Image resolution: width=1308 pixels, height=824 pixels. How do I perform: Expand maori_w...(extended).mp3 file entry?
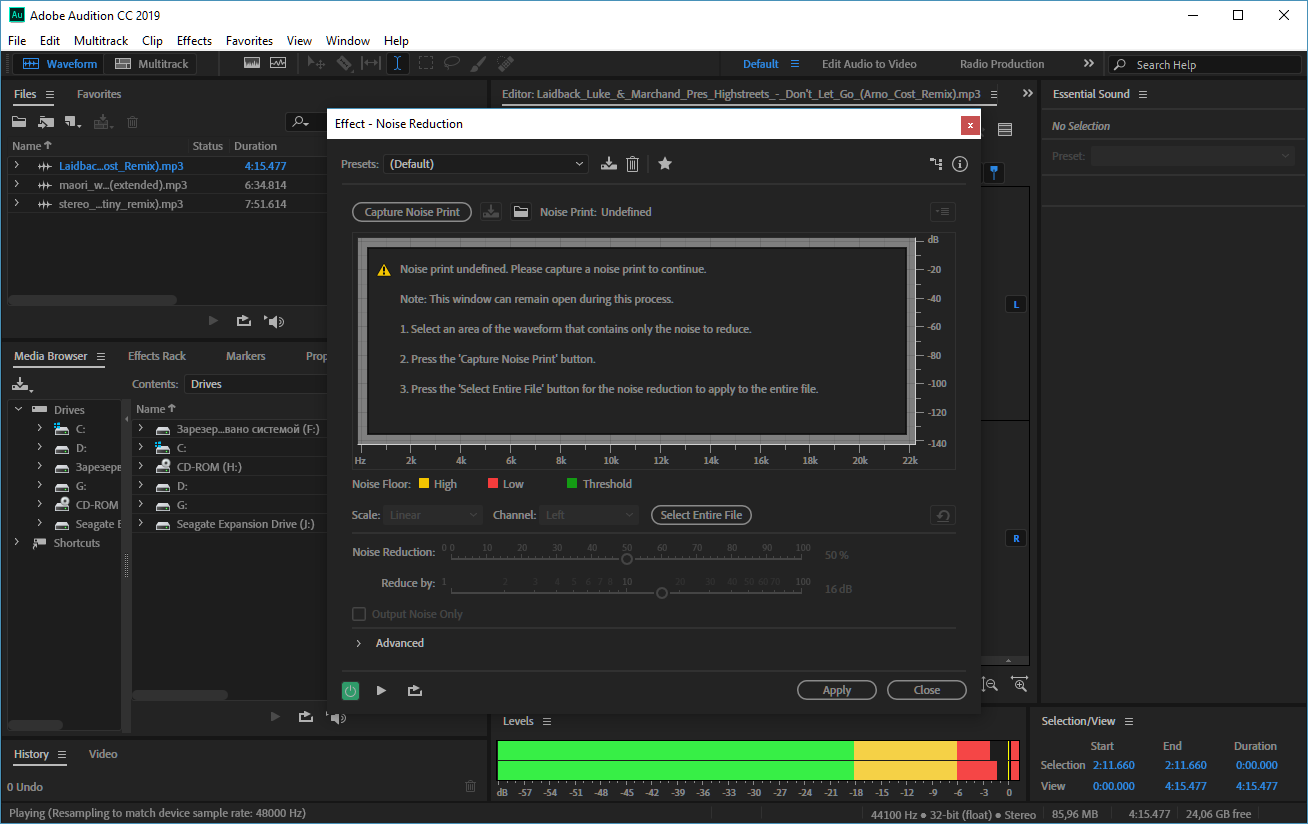pos(17,185)
